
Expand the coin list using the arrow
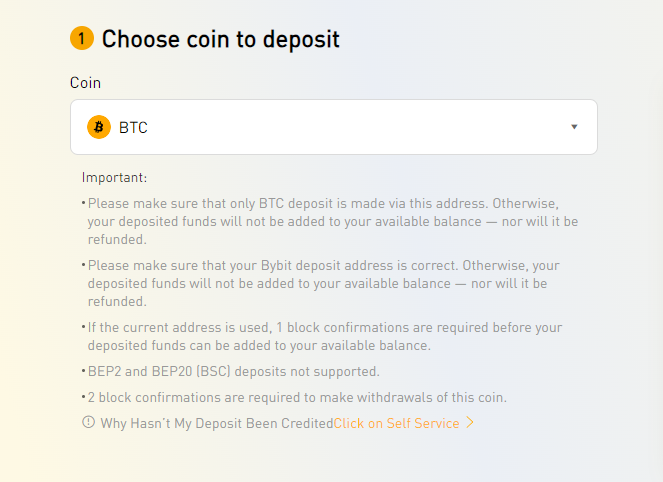[574, 127]
